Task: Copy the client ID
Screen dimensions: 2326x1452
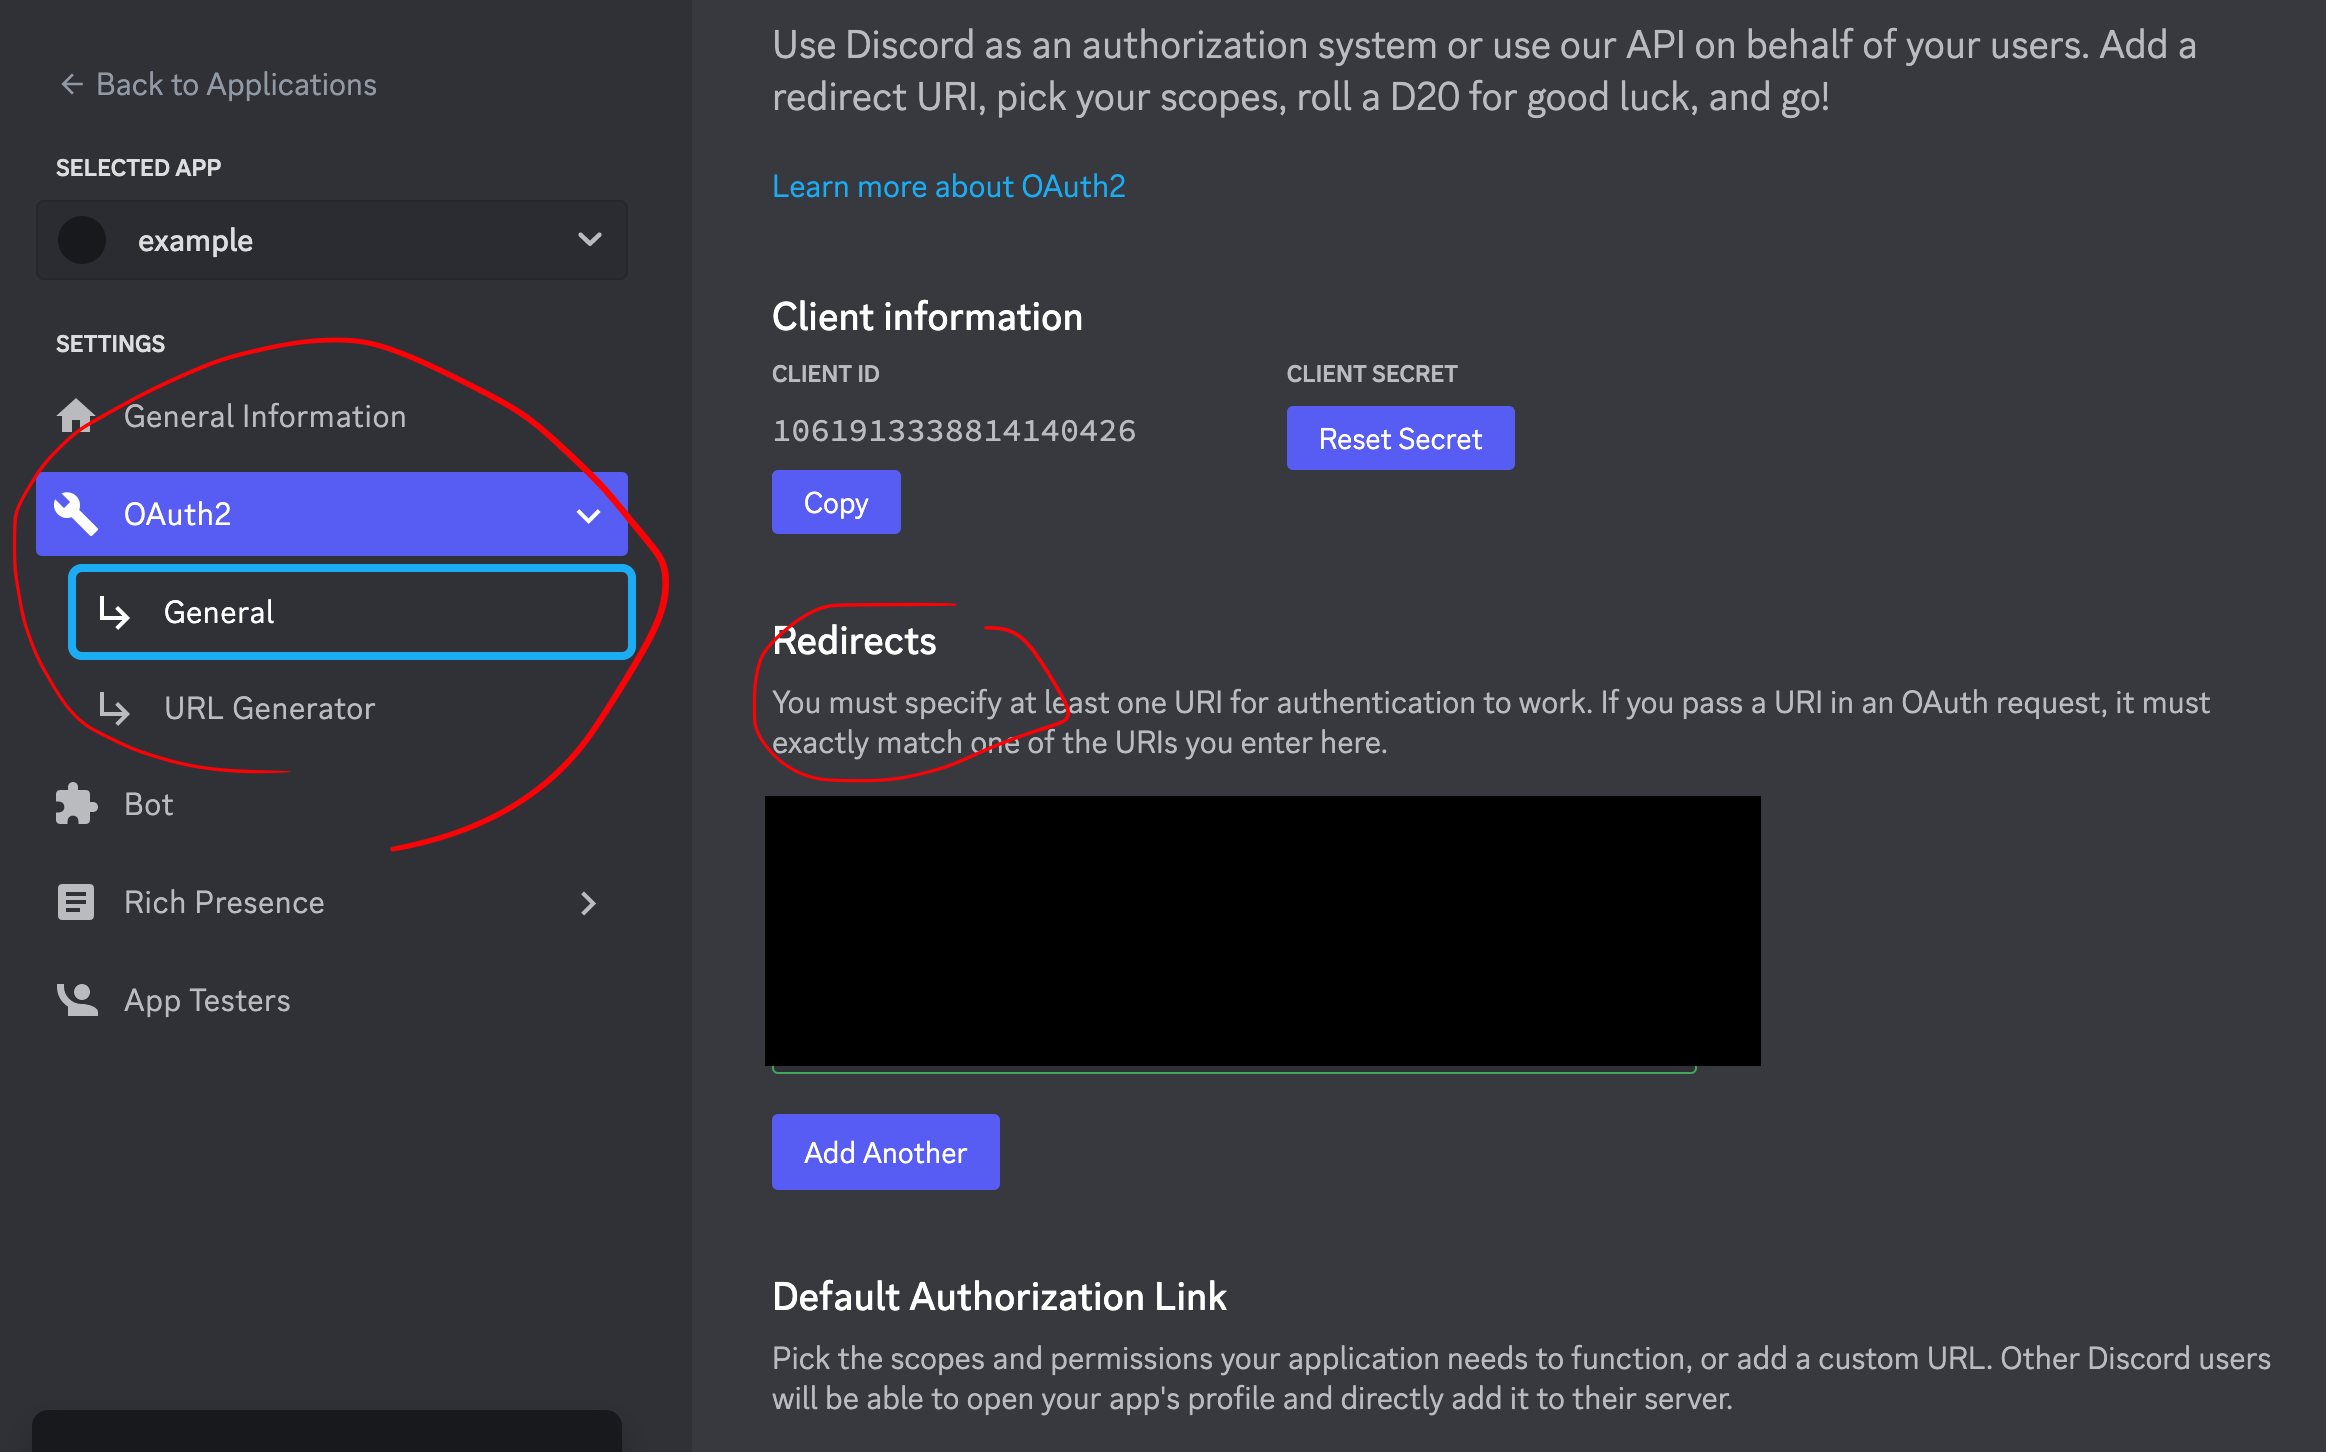Action: (x=835, y=502)
